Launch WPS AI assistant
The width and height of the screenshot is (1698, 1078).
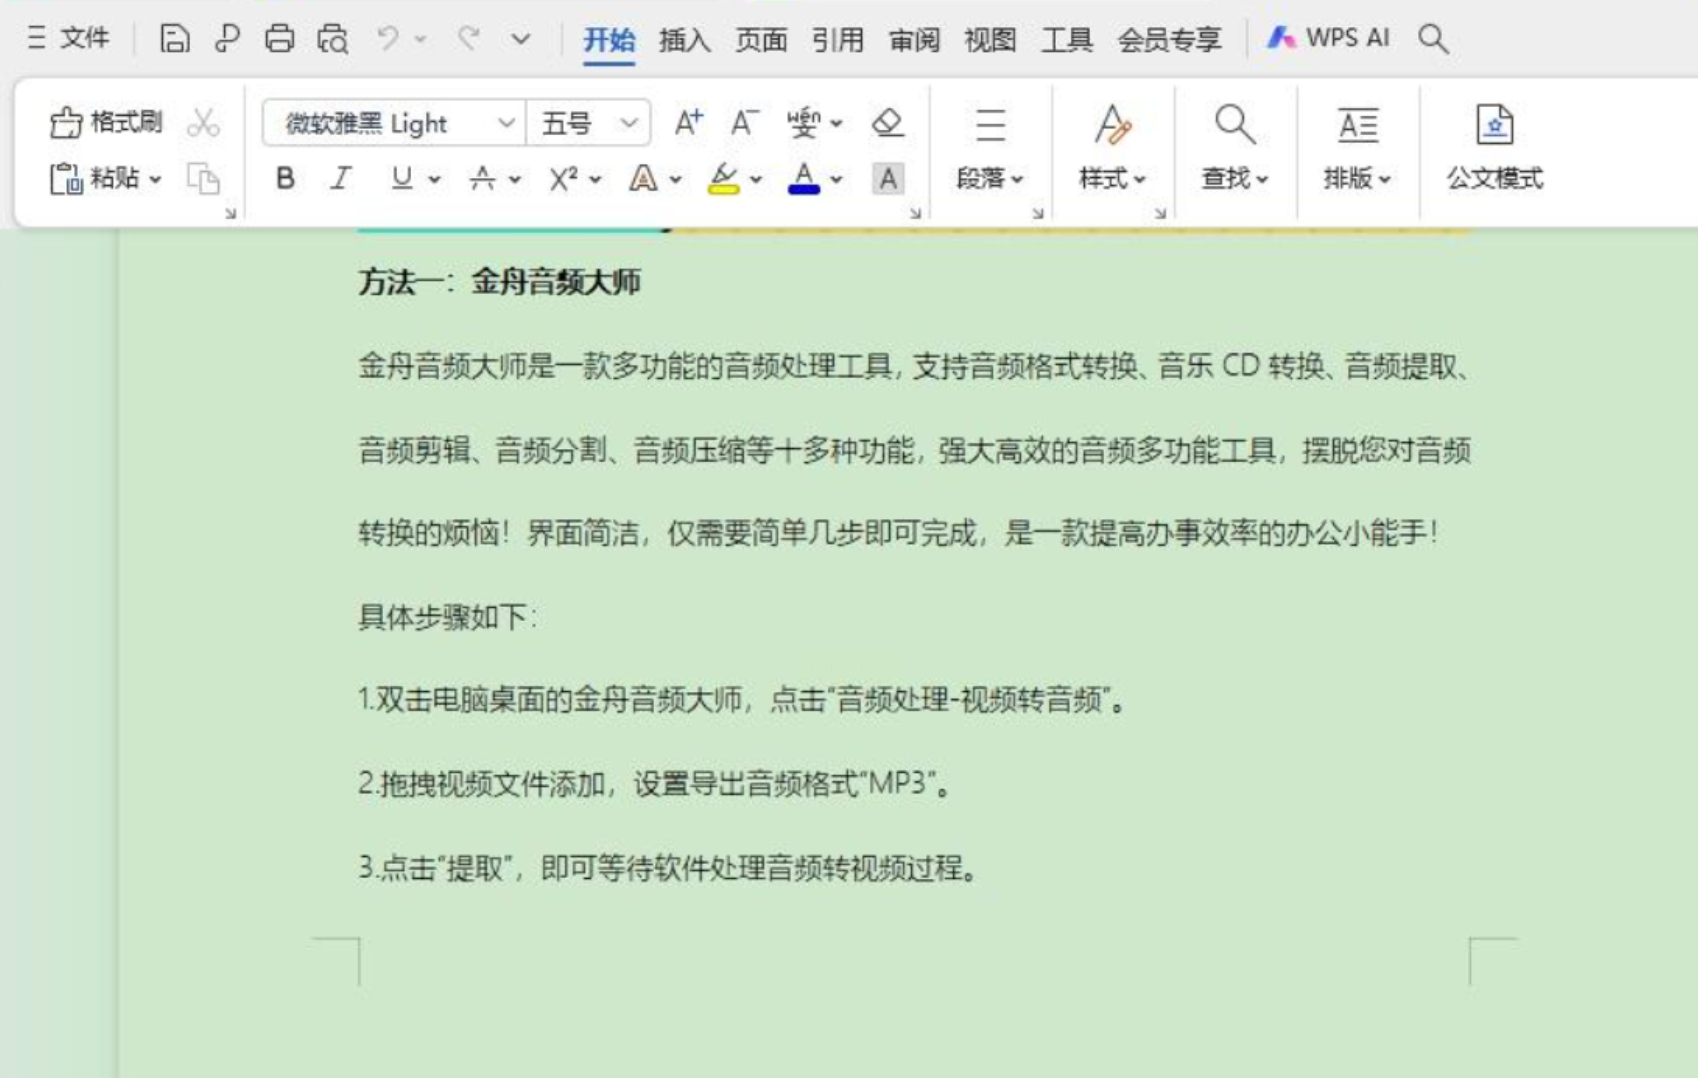1328,38
